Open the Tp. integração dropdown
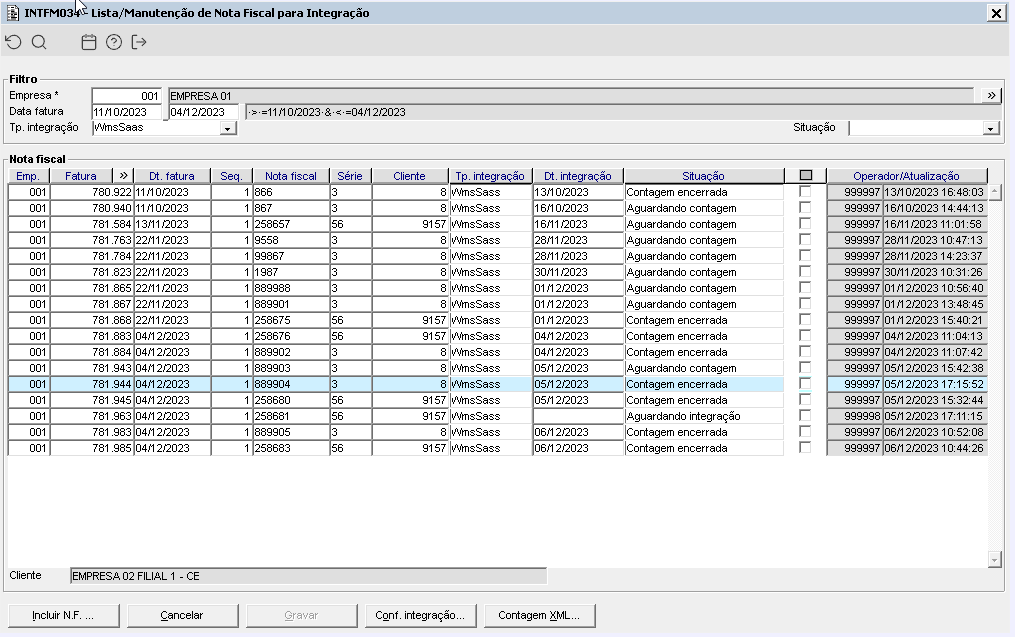 point(227,128)
